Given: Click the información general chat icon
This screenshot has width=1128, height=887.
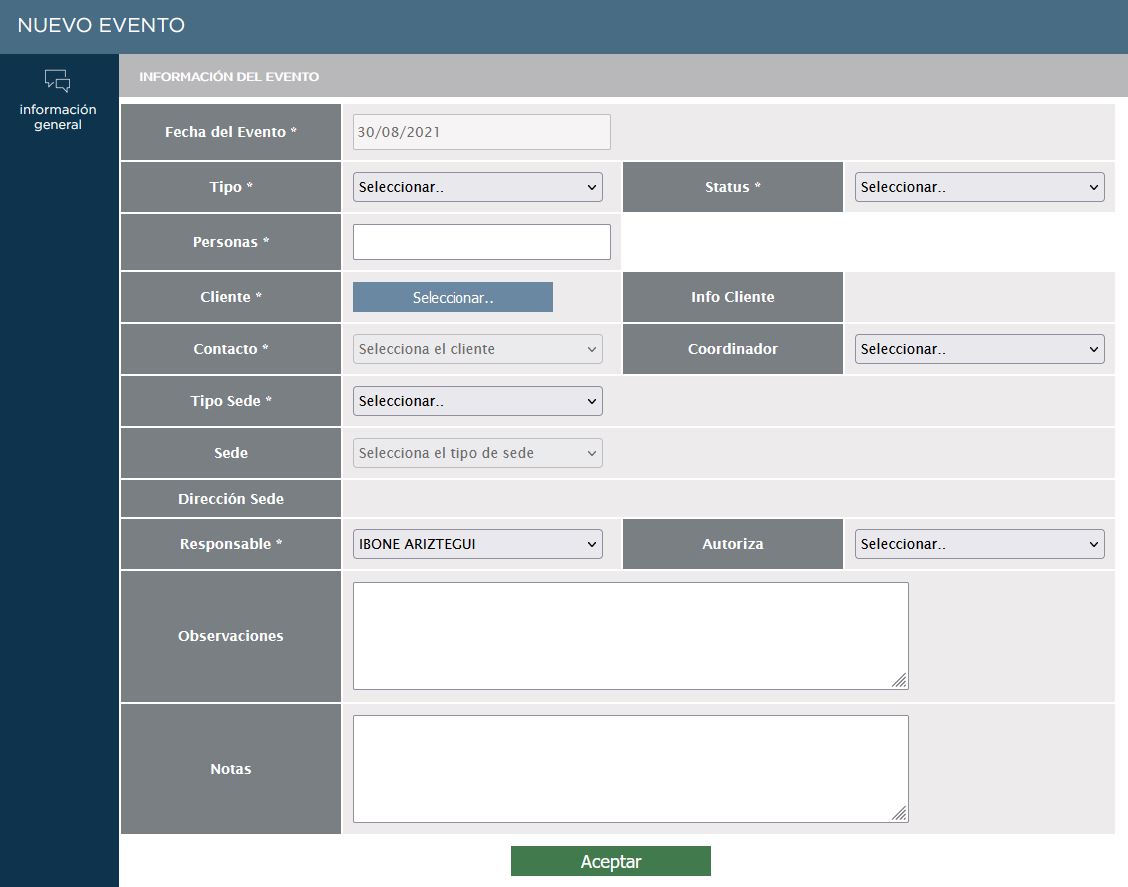Looking at the screenshot, I should 58,81.
